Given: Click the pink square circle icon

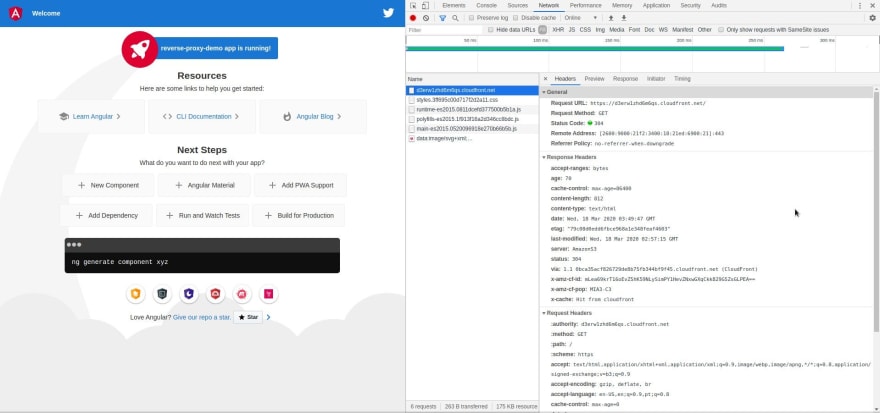Looking at the screenshot, I should [269, 293].
